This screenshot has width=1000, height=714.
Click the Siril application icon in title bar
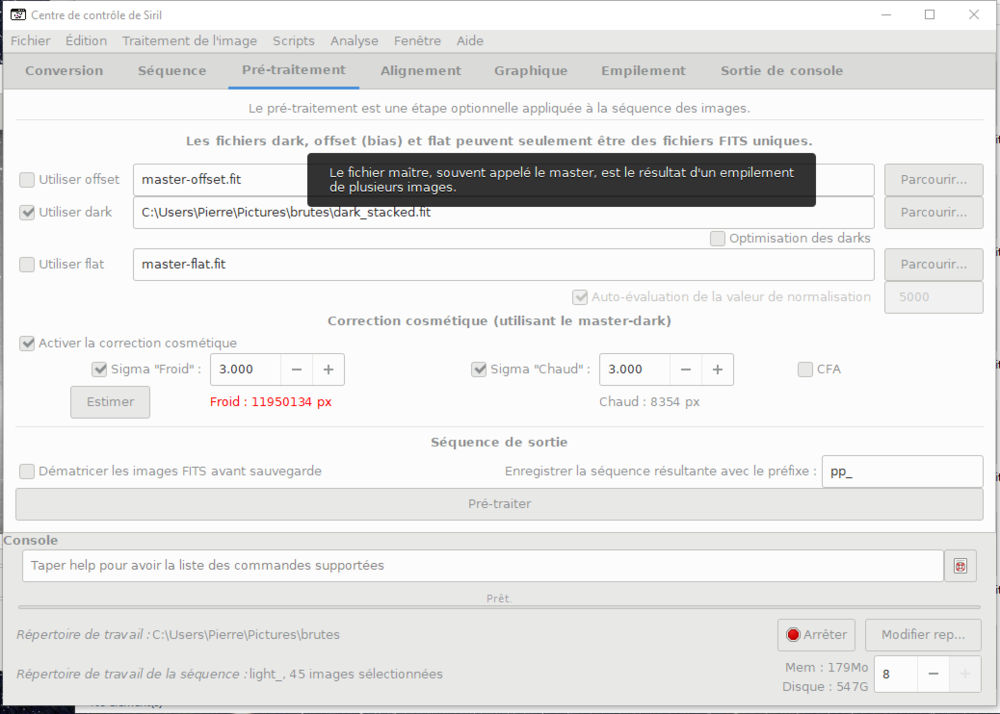coord(18,15)
